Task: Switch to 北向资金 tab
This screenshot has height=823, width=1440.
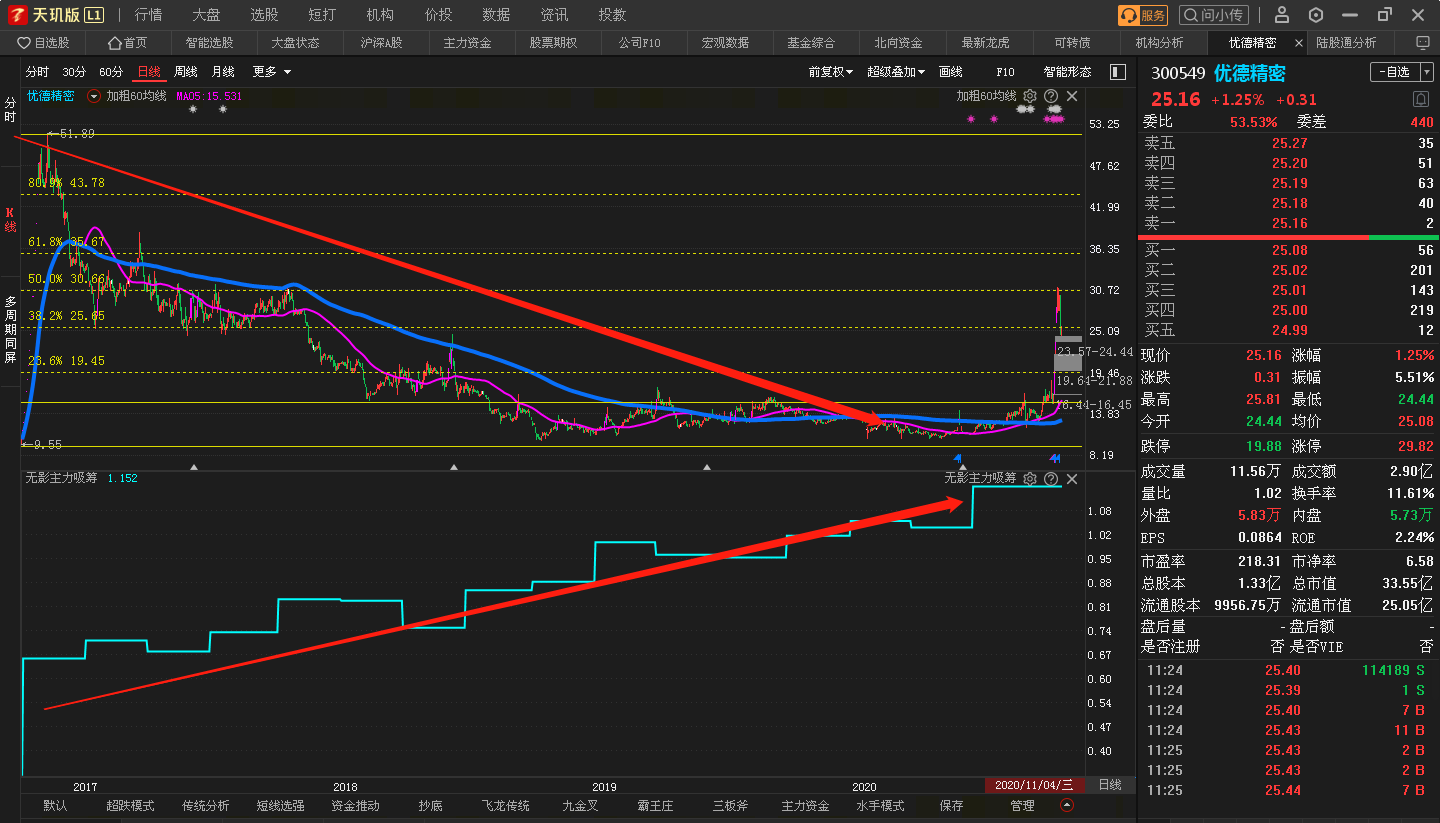Action: coord(898,43)
